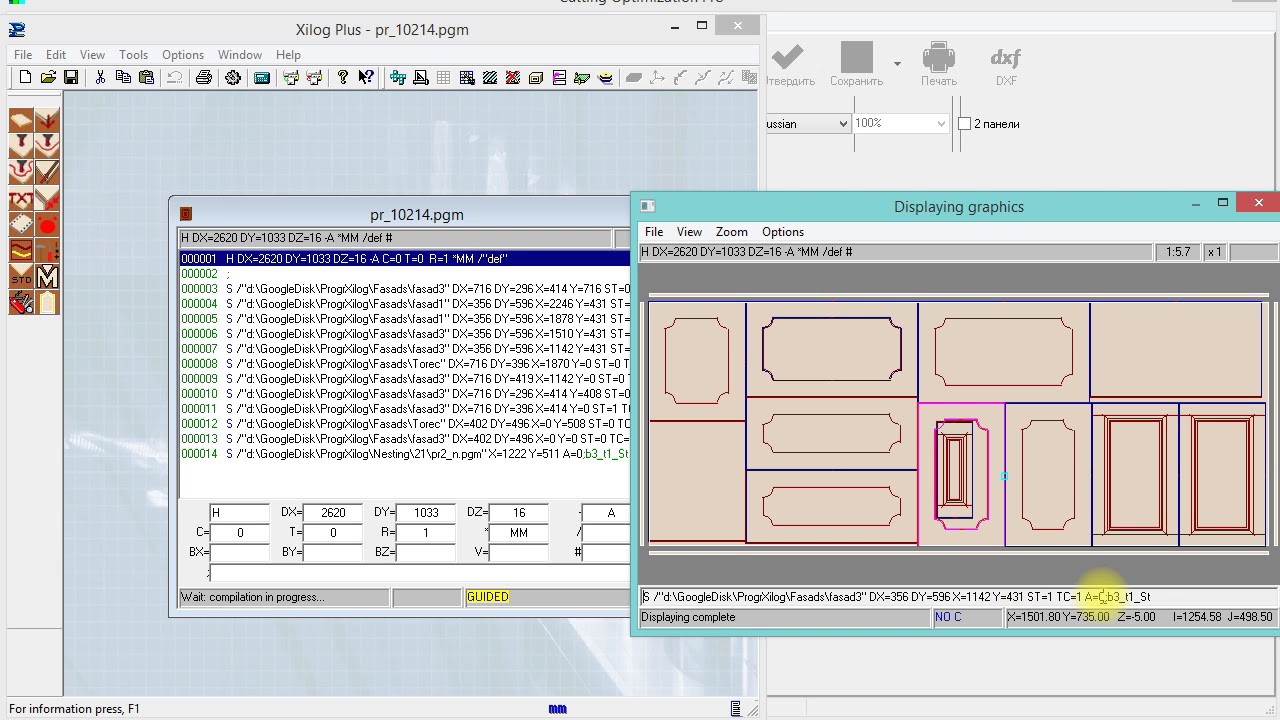The width and height of the screenshot is (1280, 720).
Task: Activate the context help arrow-question icon
Action: [366, 77]
